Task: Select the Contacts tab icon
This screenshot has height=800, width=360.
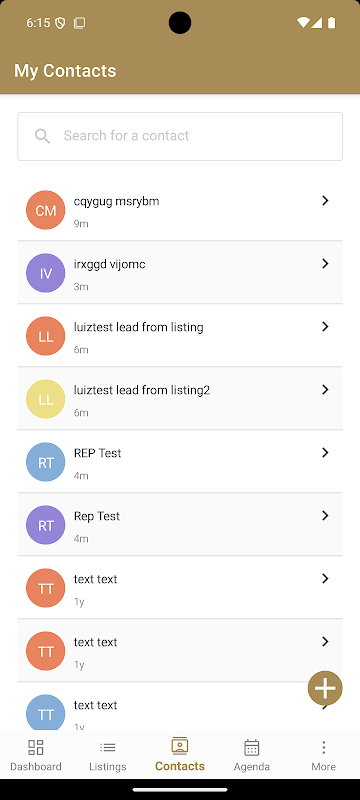Action: coord(180,746)
